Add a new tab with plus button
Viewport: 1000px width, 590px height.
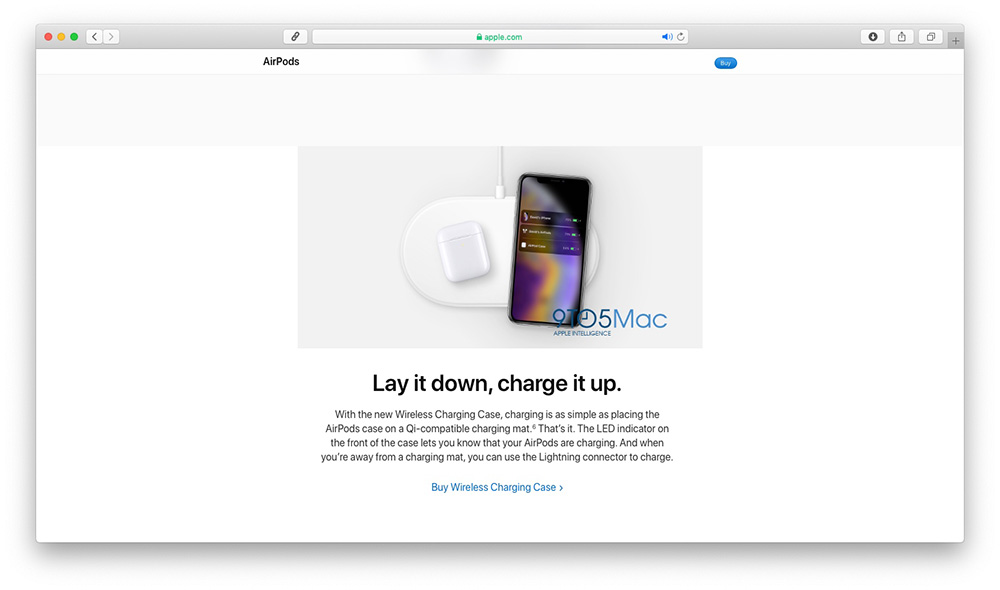[x=955, y=41]
